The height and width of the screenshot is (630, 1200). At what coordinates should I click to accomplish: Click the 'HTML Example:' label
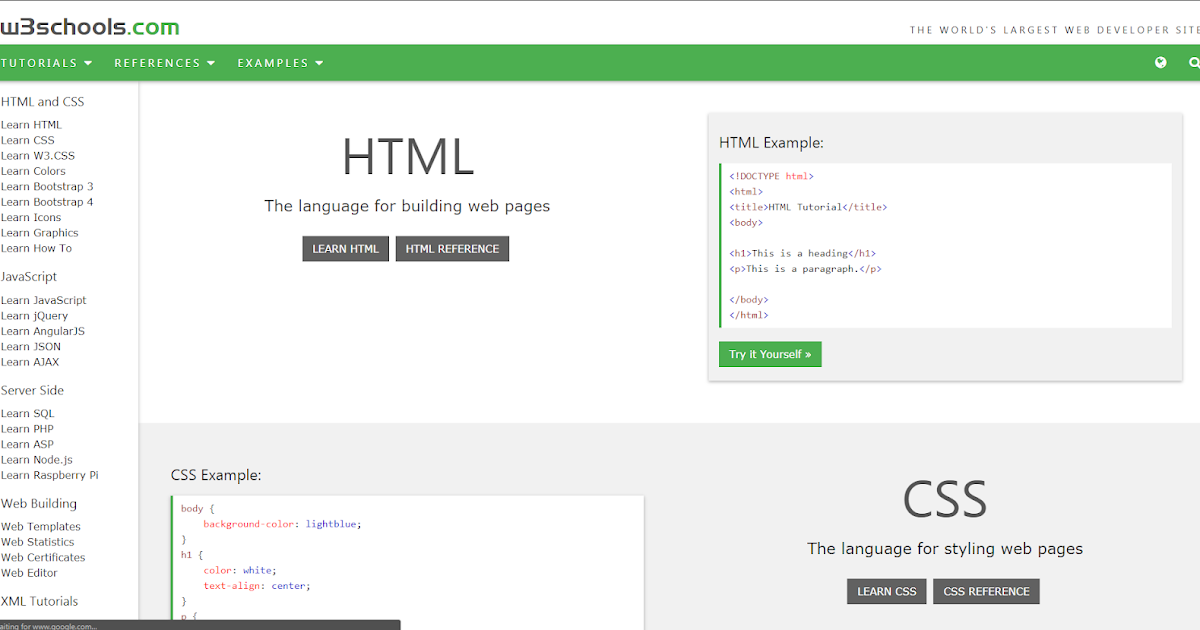tap(771, 143)
